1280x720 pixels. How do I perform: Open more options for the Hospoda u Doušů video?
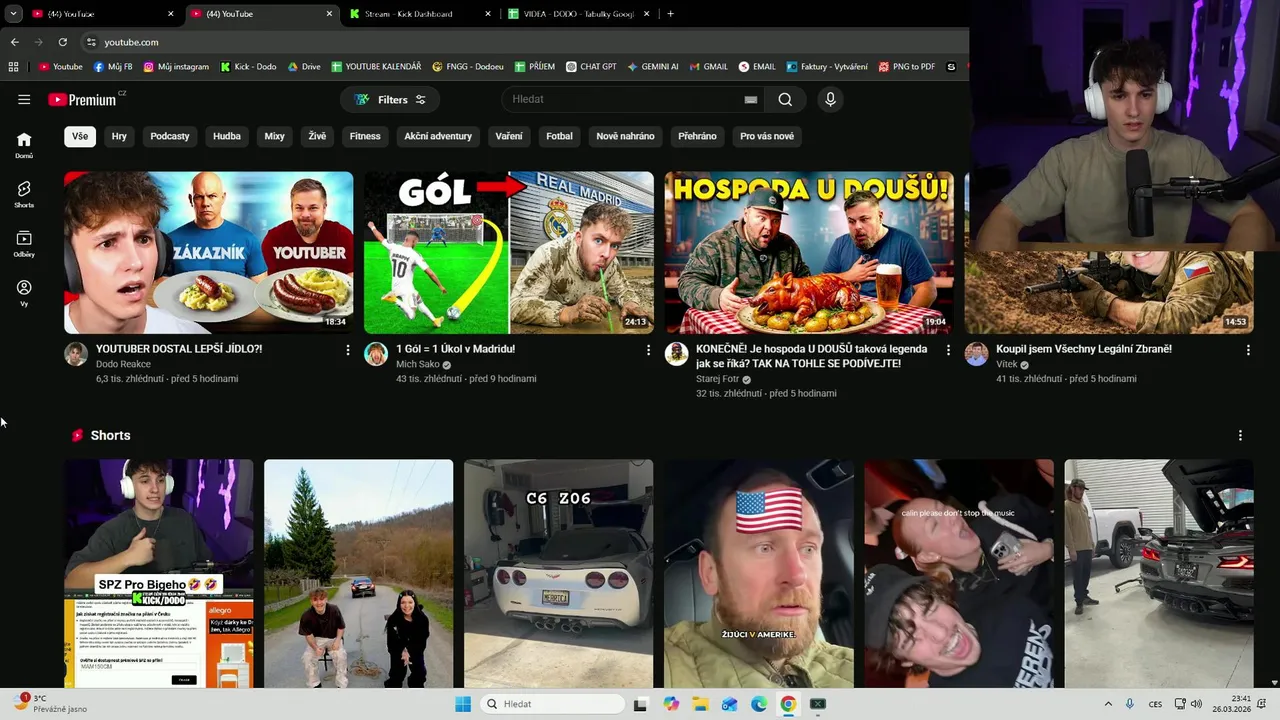coord(948,350)
